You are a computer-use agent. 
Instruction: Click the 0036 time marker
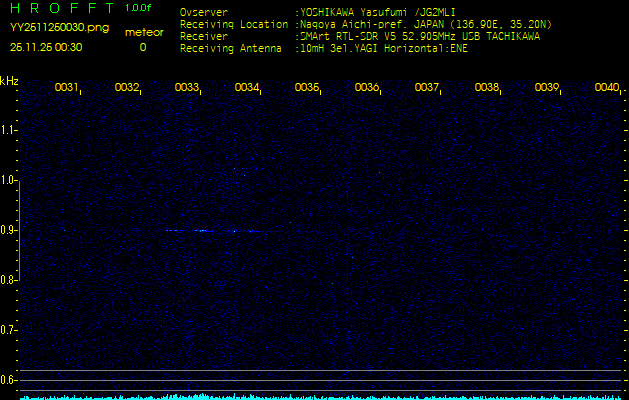point(367,87)
